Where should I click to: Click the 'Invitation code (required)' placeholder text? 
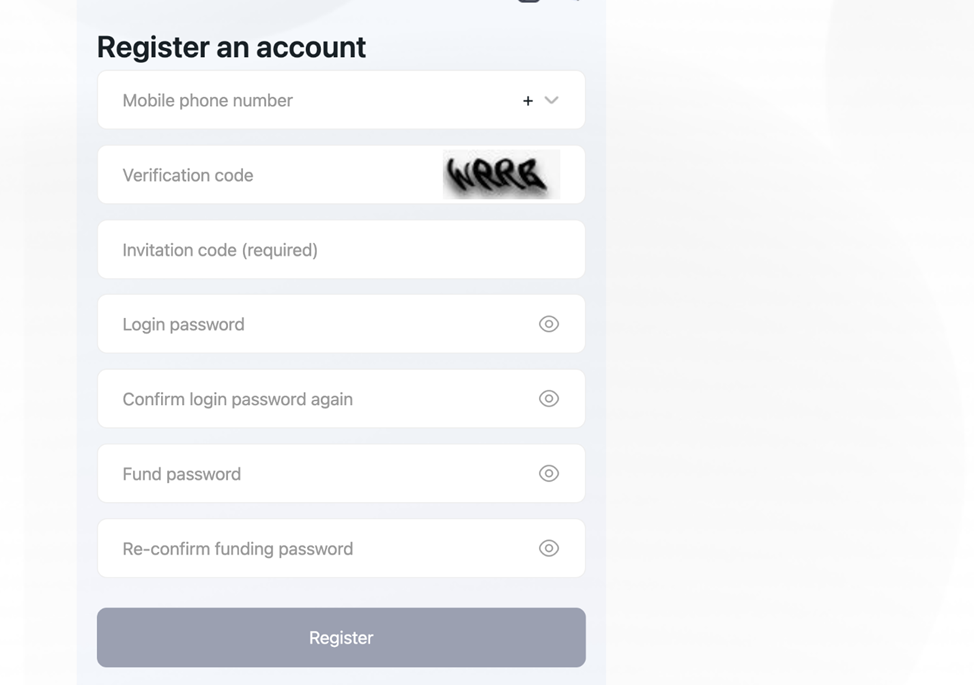tap(220, 250)
